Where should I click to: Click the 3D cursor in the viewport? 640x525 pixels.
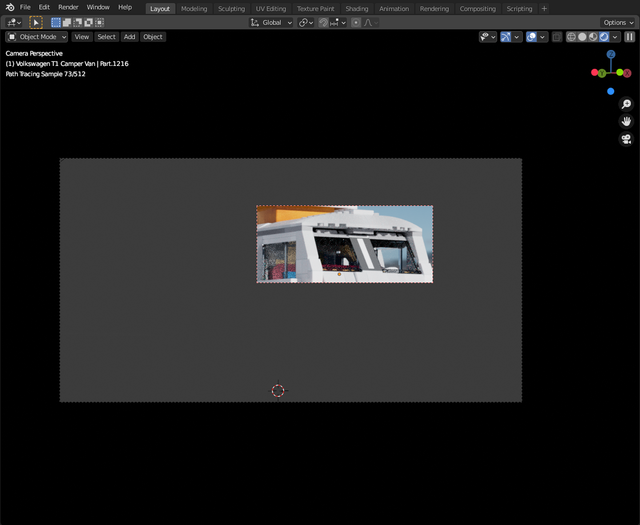pyautogui.click(x=278, y=391)
